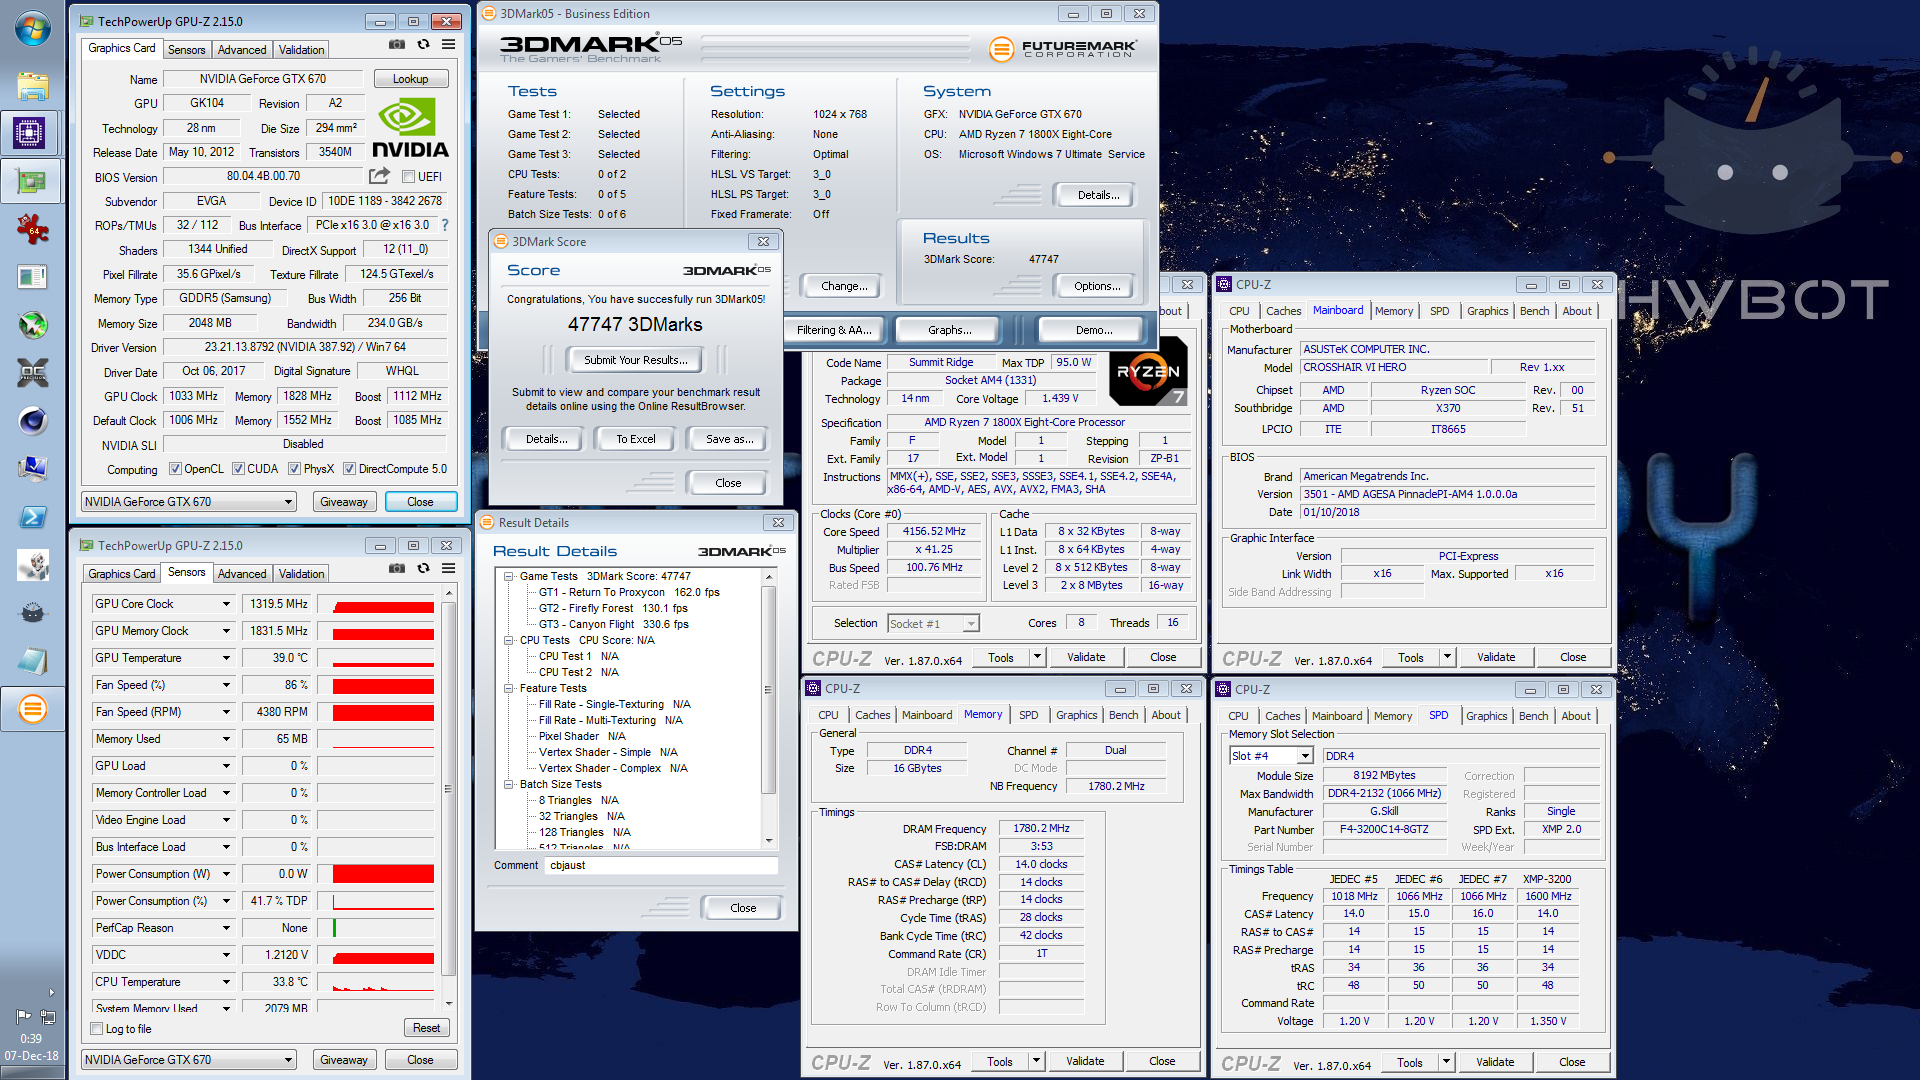Click the camera icon in lower GPU-Z
Image resolution: width=1920 pixels, height=1080 pixels.
tap(397, 569)
